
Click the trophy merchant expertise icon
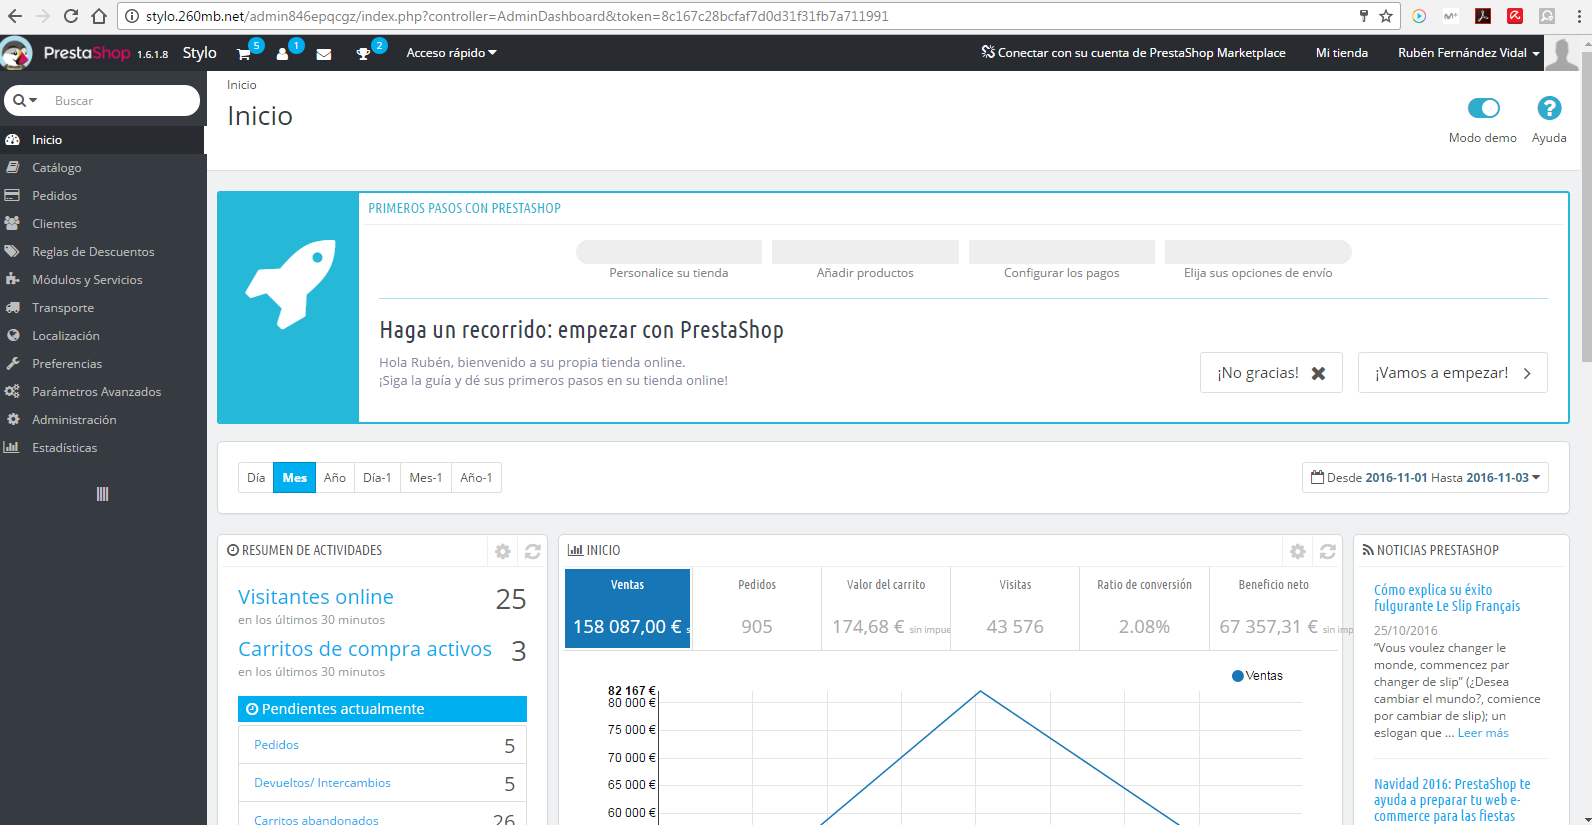(x=363, y=54)
